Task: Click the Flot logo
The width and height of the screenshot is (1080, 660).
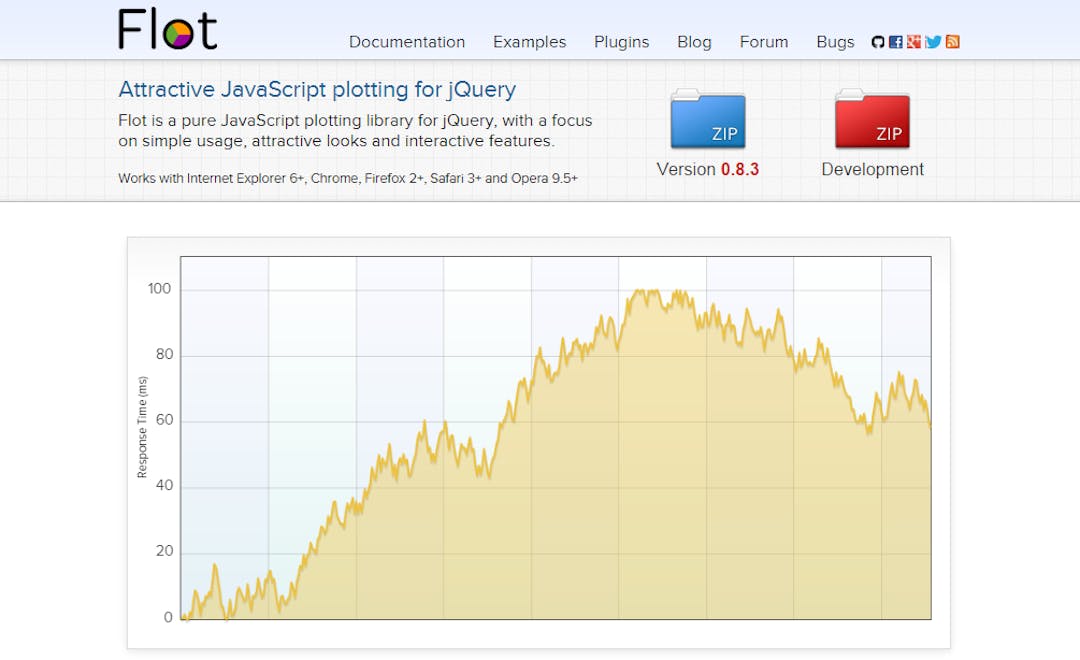Action: 167,30
